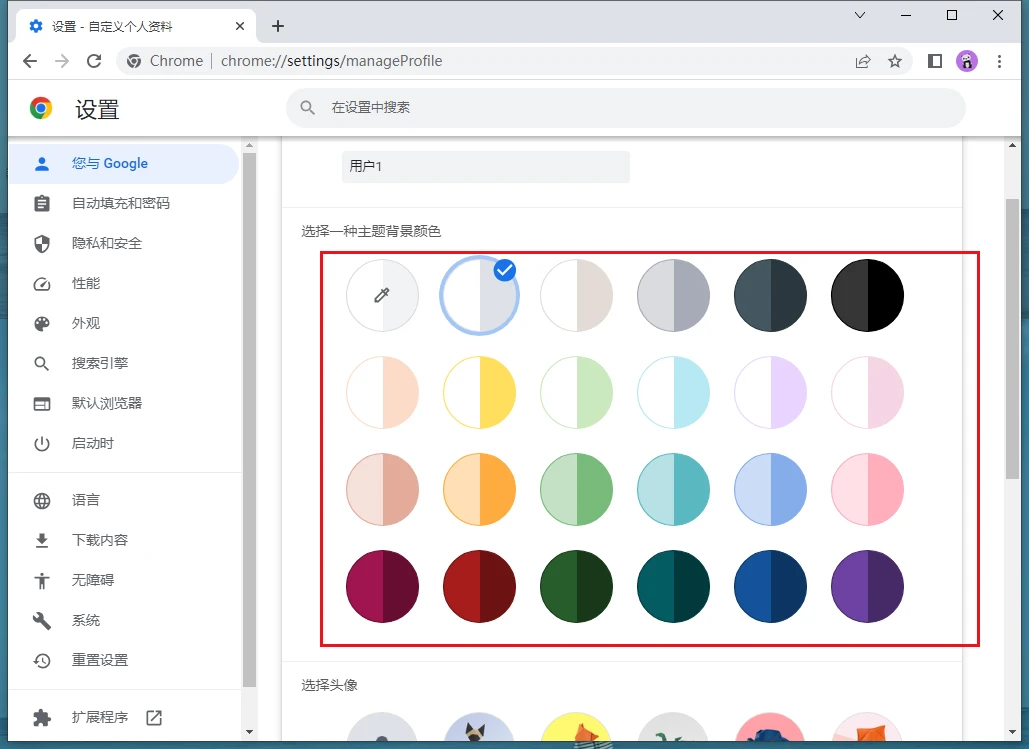Click the site info Chrome chip
Image resolution: width=1029 pixels, height=749 pixels.
165,61
